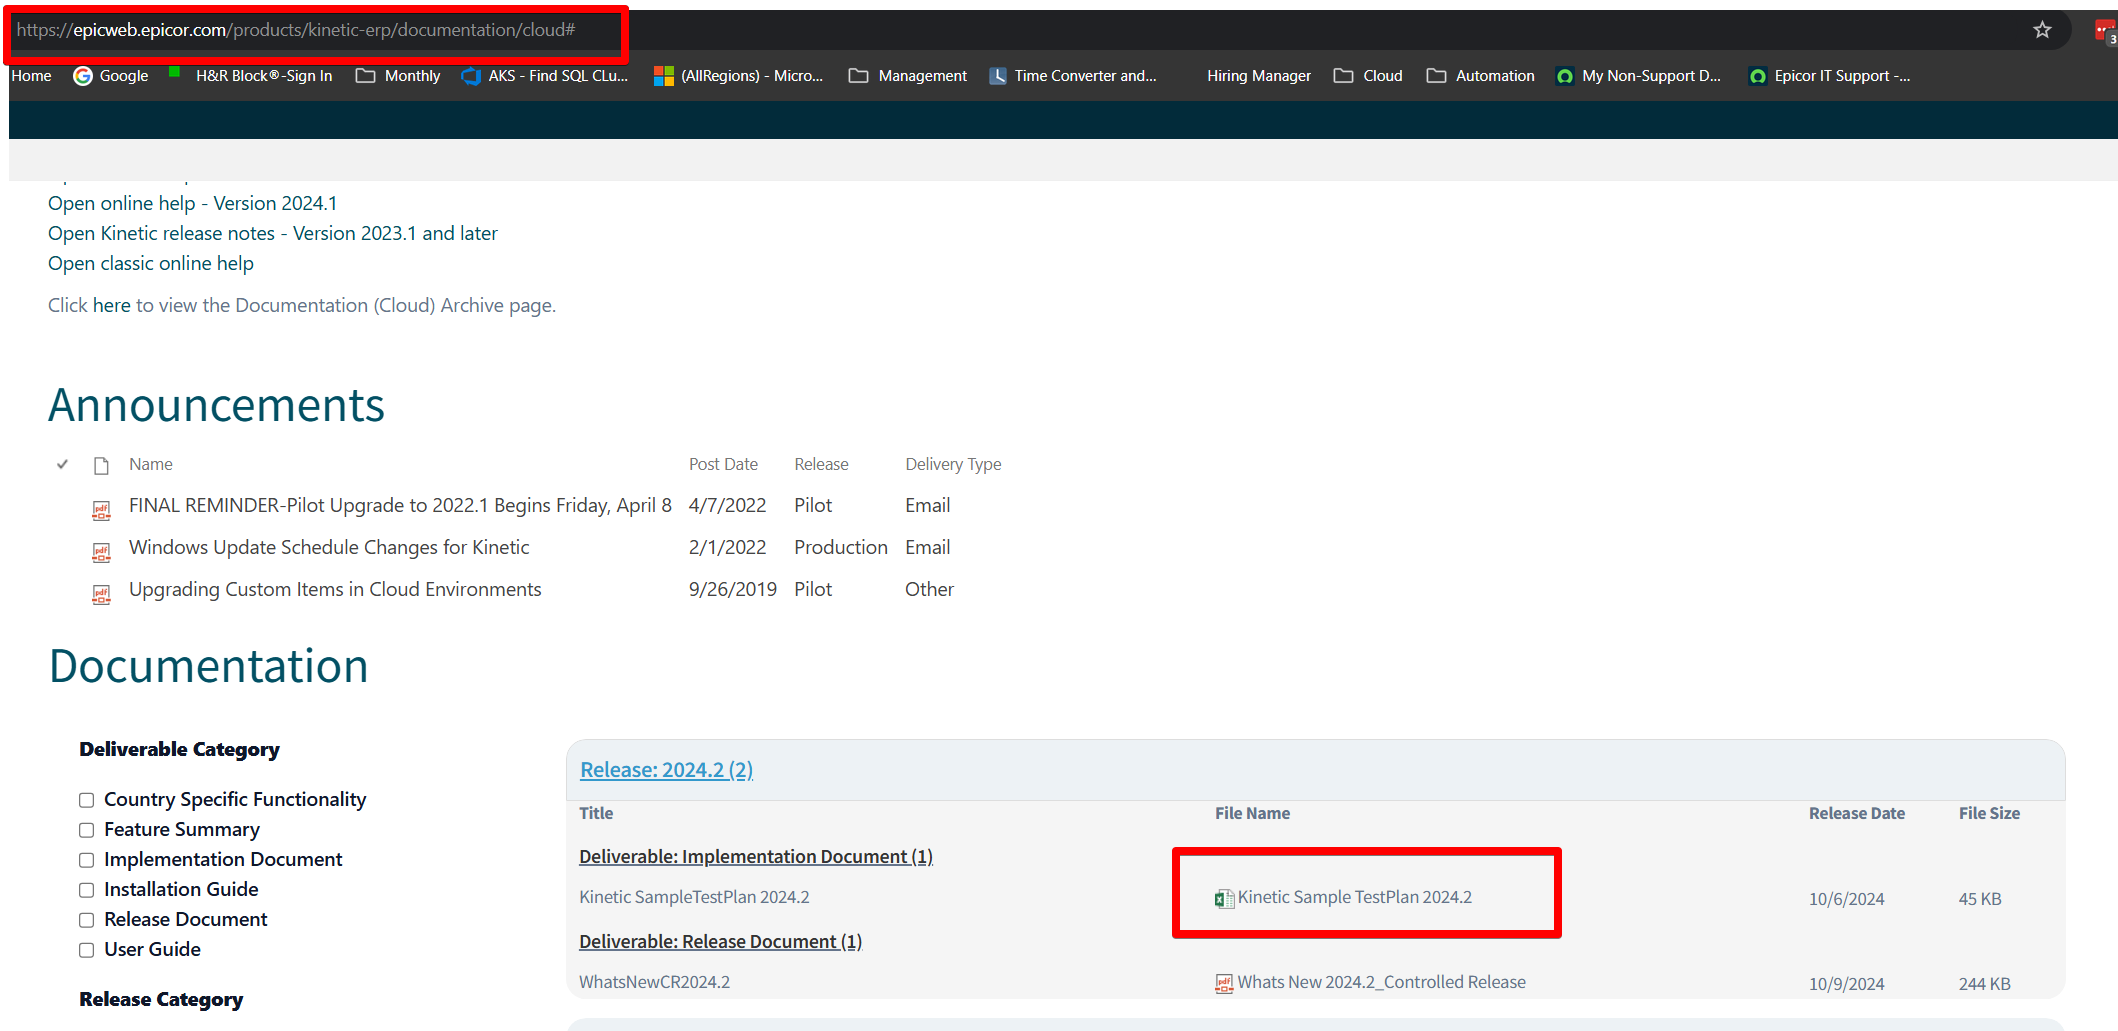The image size is (2118, 1031).
Task: Open the Time Converter bookmark
Action: click(x=1073, y=76)
